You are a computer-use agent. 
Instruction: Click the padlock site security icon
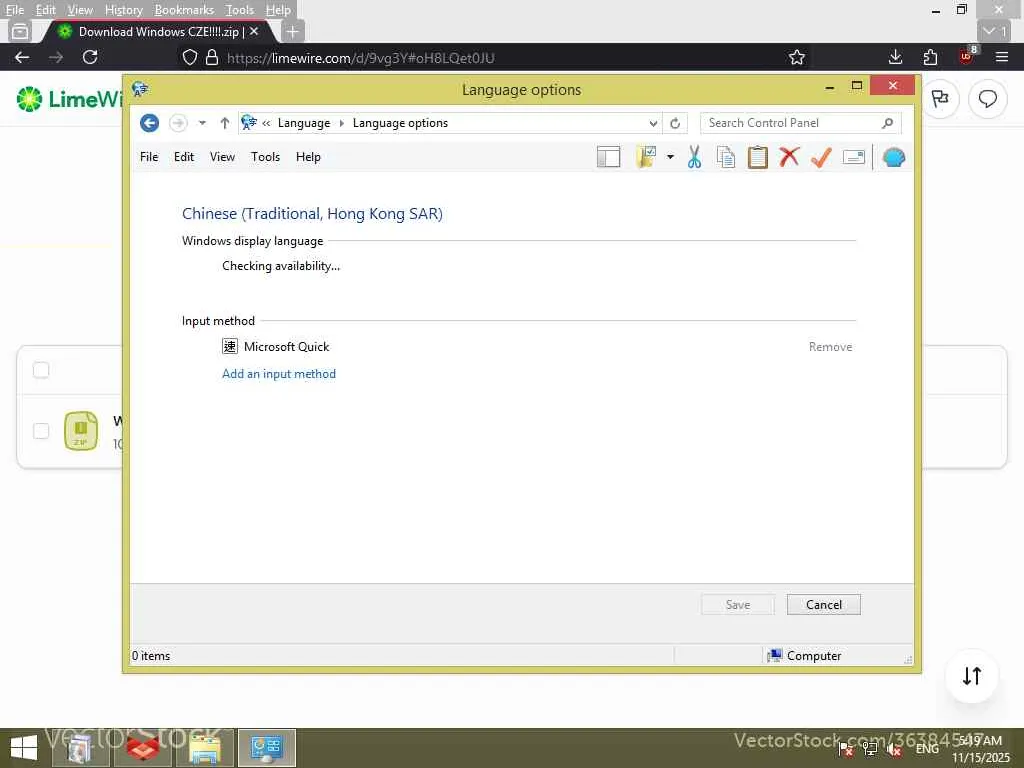[212, 57]
